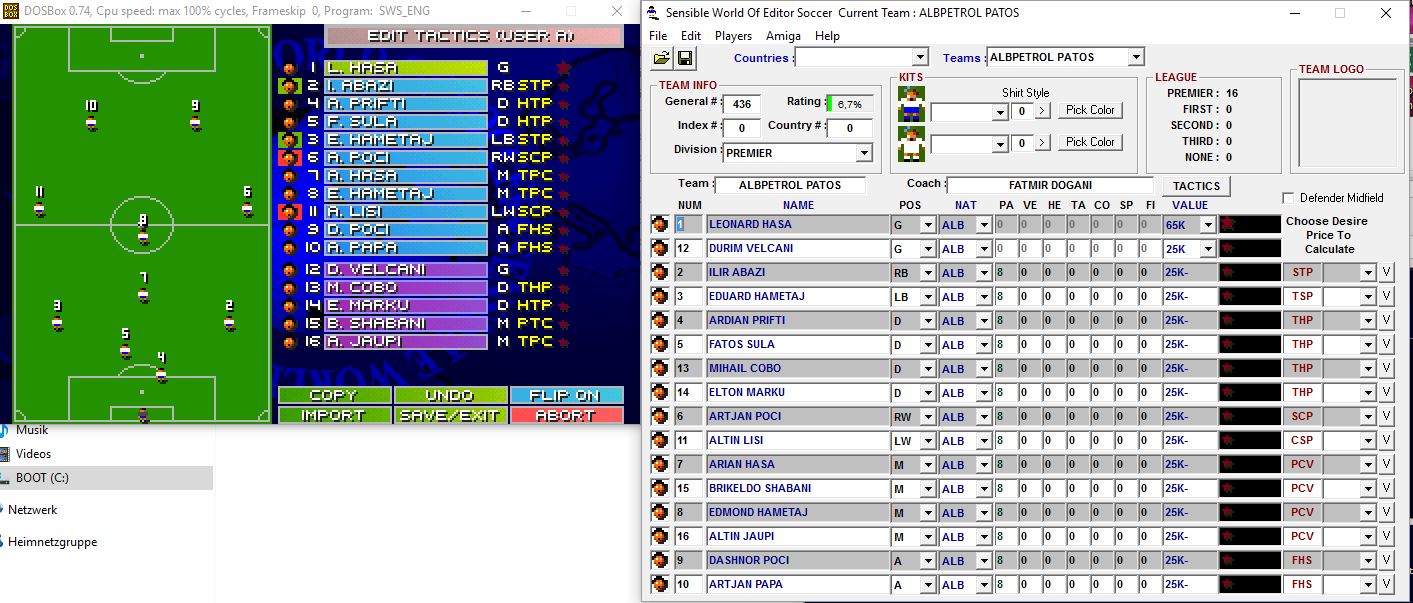This screenshot has width=1413, height=603.
Task: Click Ilir Abazi's star rating icon
Action: [x=1228, y=272]
